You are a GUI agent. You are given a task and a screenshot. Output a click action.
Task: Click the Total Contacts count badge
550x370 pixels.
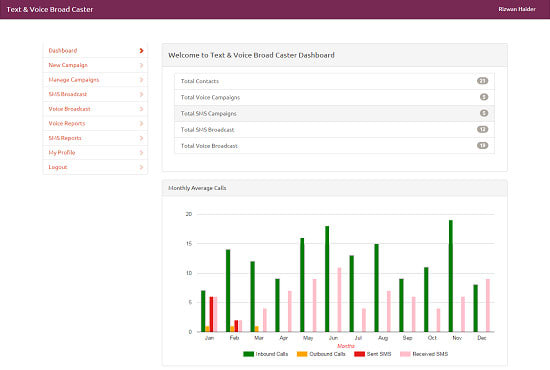[482, 81]
